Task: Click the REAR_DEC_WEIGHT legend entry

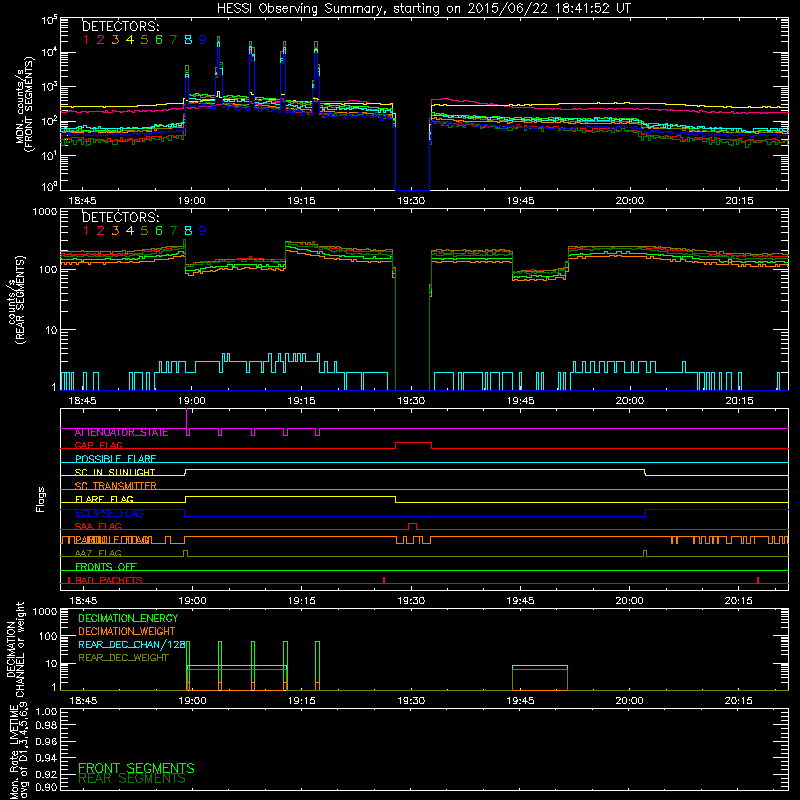Action: pos(123,658)
